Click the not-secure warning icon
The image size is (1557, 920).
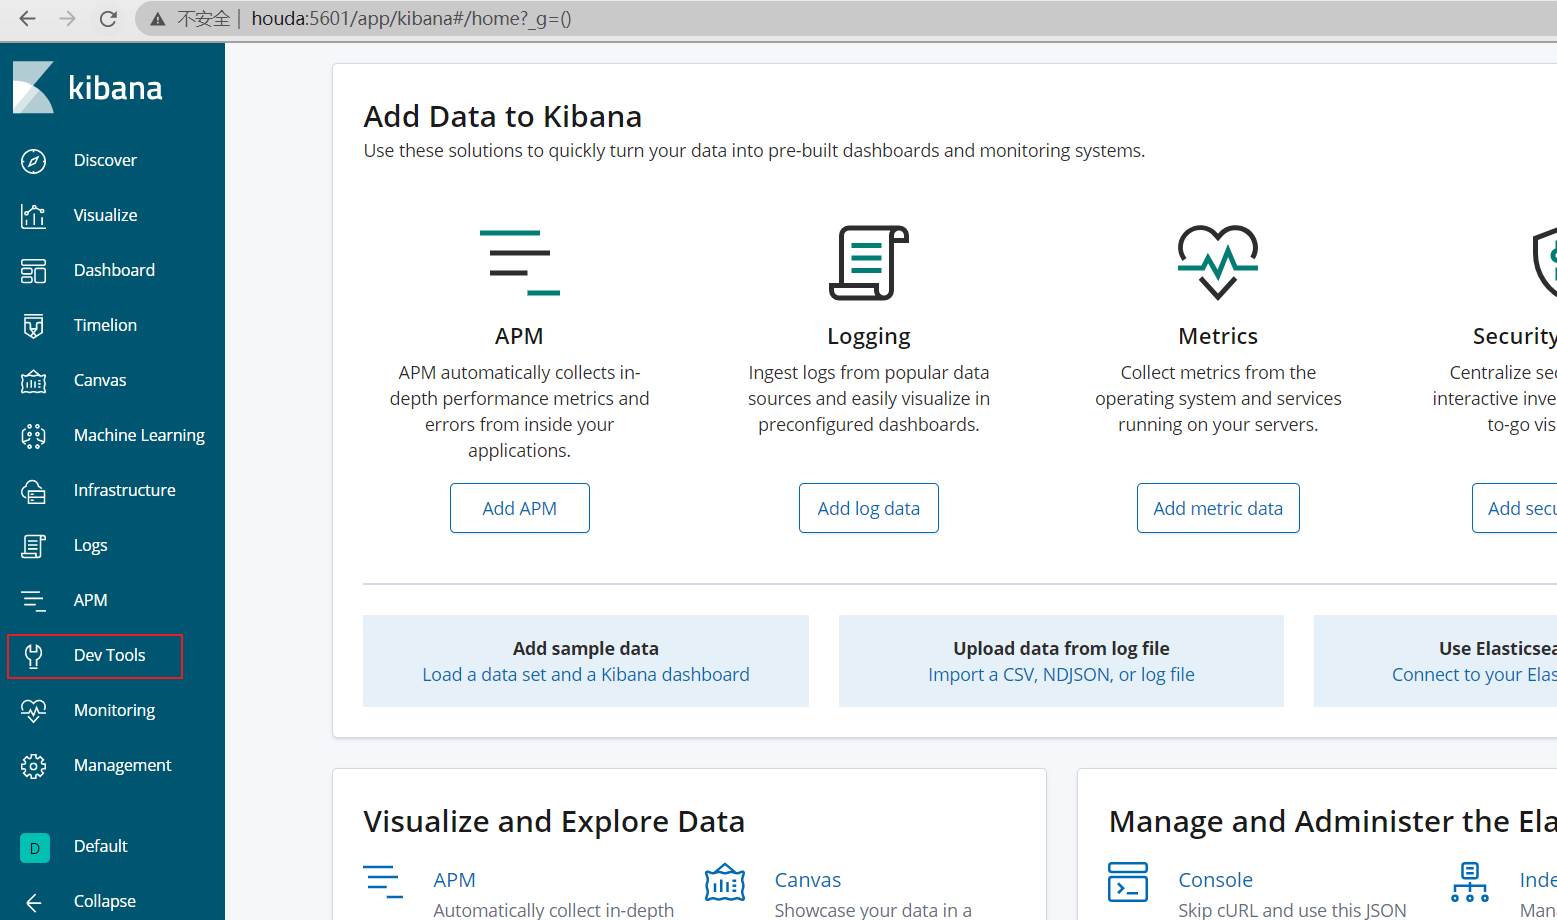(157, 19)
